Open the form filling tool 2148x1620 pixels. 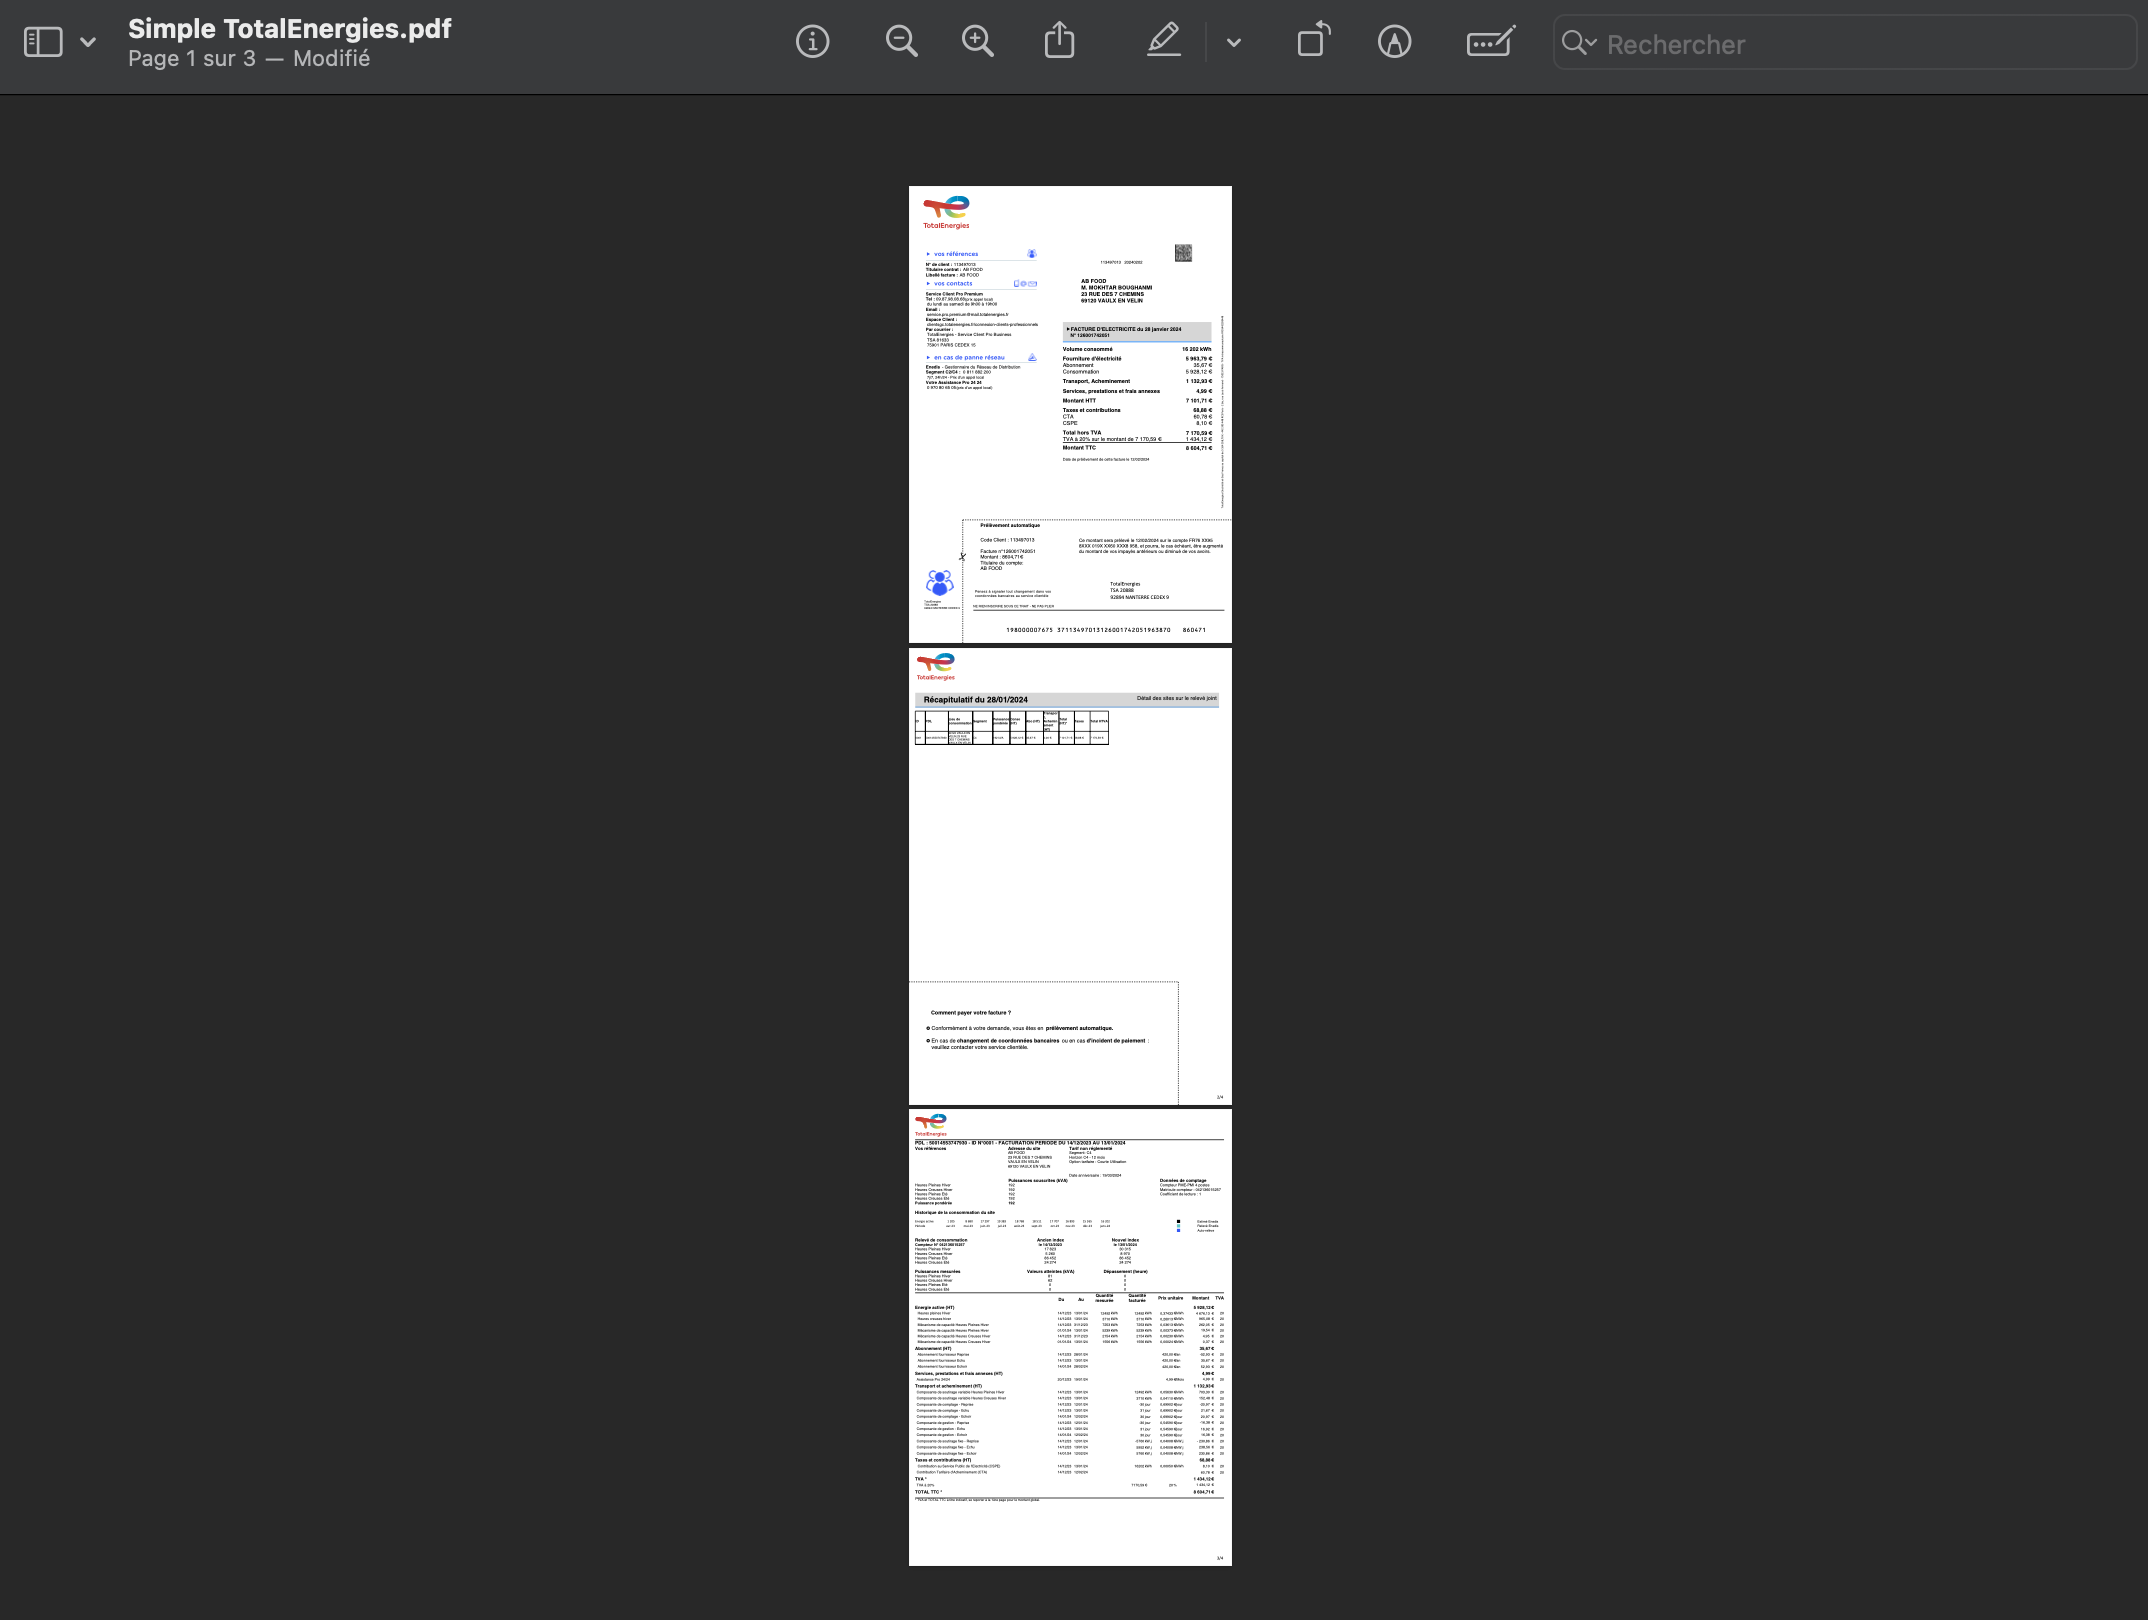(1490, 42)
